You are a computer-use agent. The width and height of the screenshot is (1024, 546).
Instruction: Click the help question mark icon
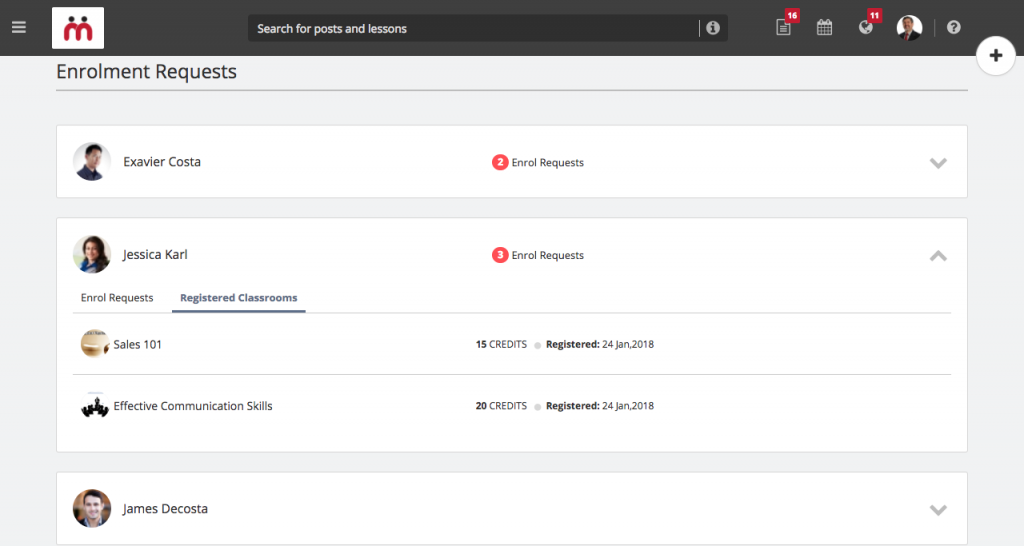(x=953, y=27)
